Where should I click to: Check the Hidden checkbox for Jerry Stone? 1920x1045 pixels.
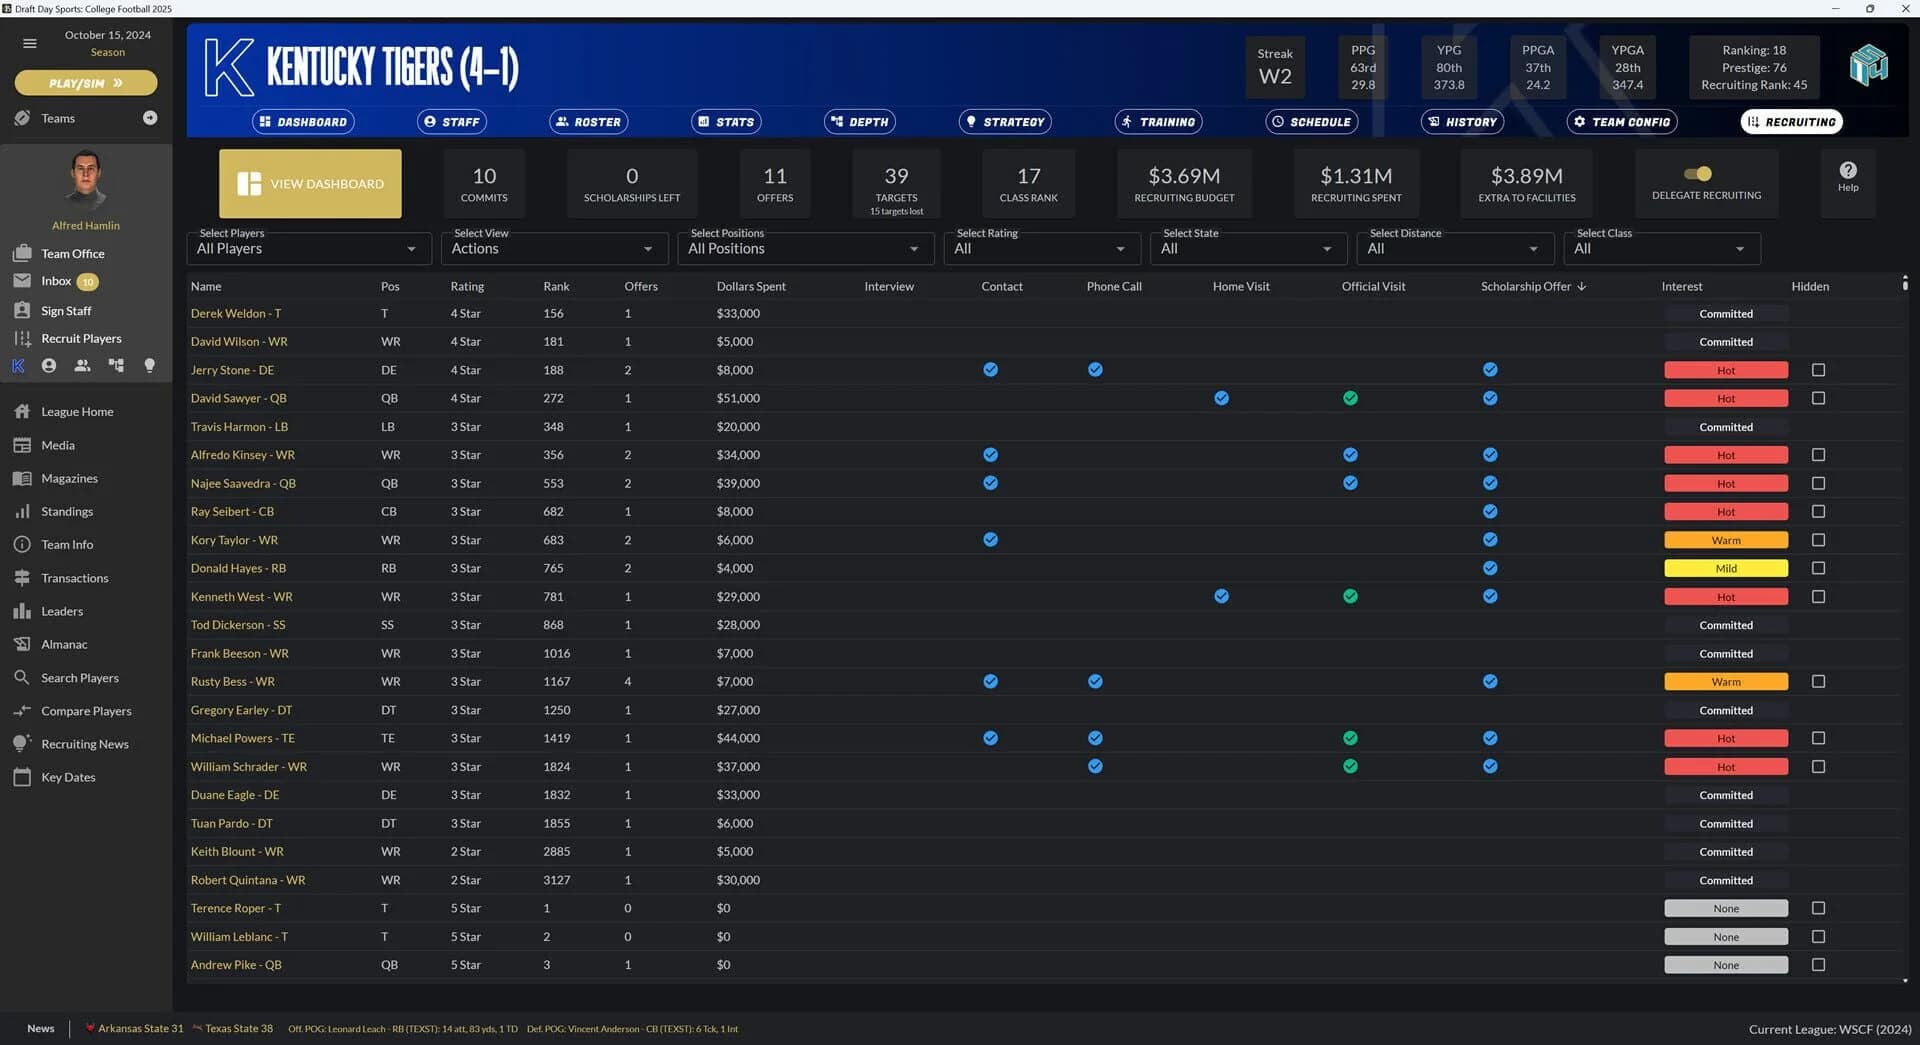pyautogui.click(x=1817, y=369)
